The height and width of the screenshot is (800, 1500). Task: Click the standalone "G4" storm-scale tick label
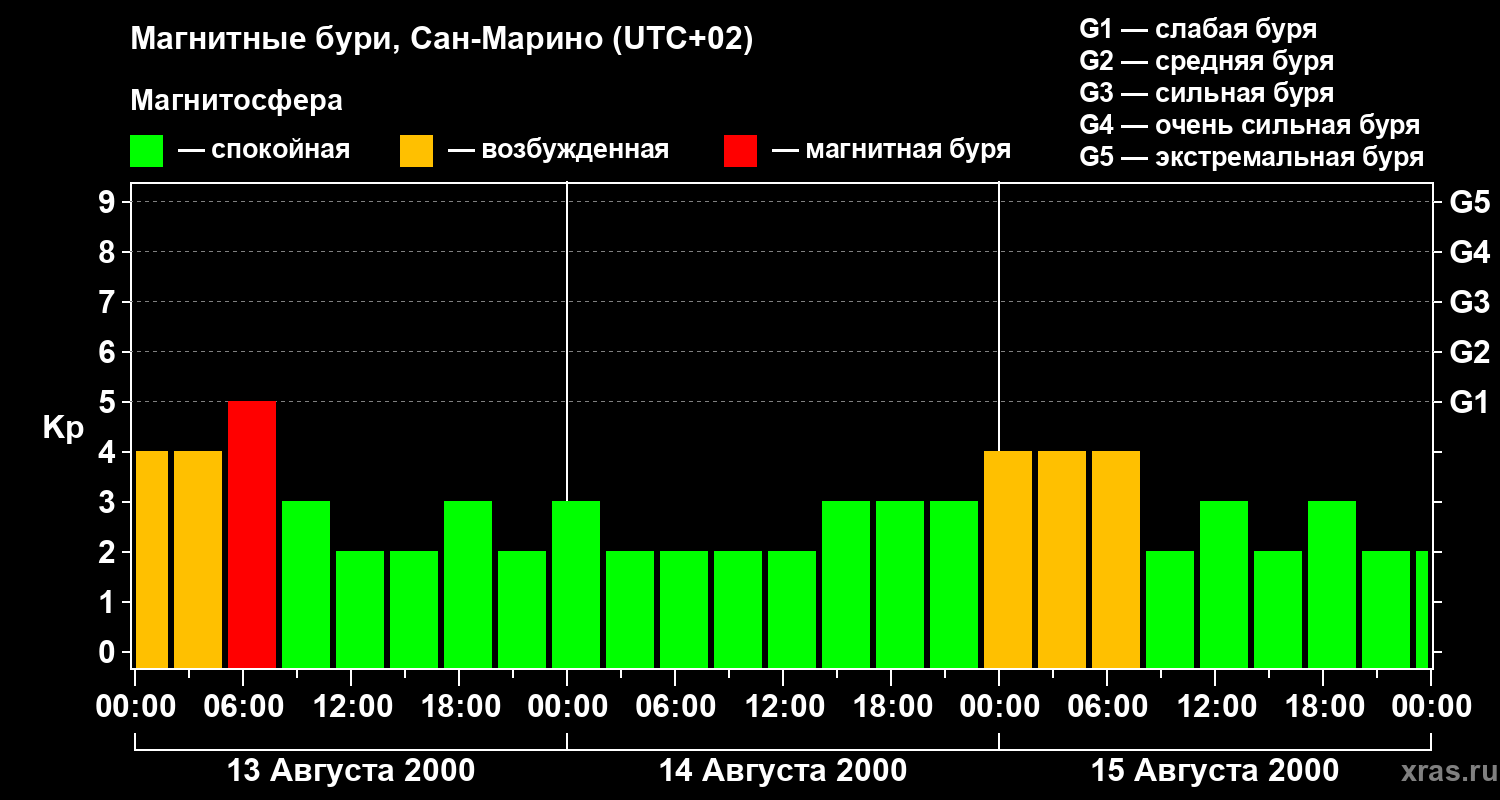[x=1470, y=252]
